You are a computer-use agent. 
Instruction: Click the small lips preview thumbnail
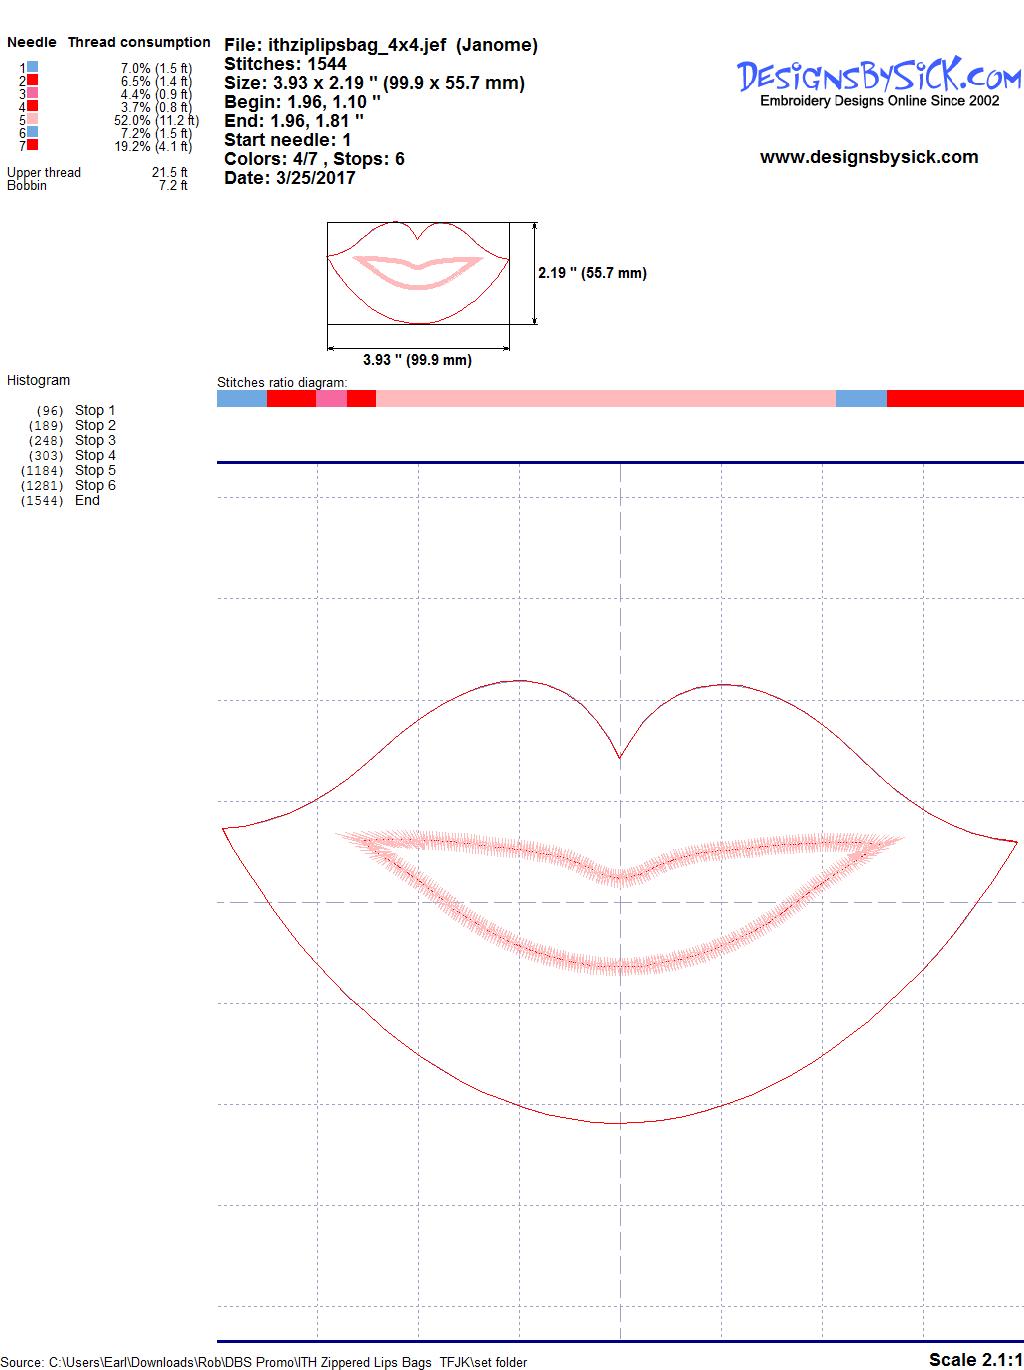(x=418, y=273)
